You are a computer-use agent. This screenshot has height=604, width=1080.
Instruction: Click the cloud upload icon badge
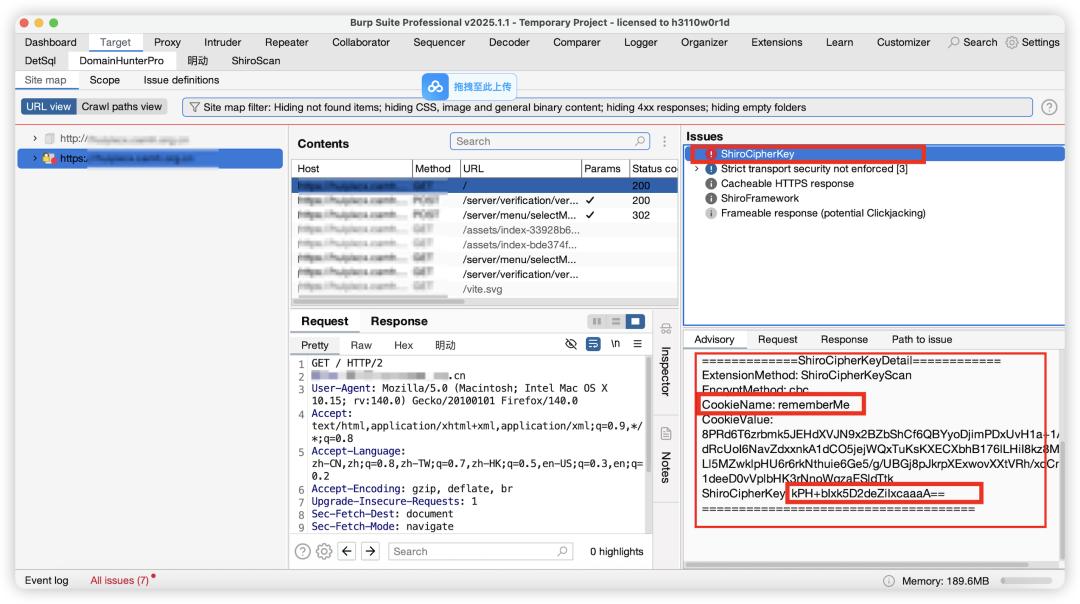point(435,87)
